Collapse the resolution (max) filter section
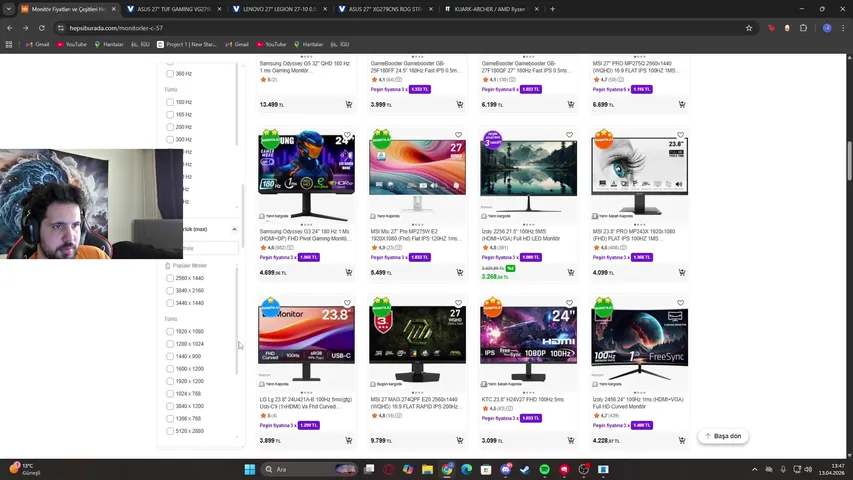The image size is (853, 480). [x=234, y=229]
